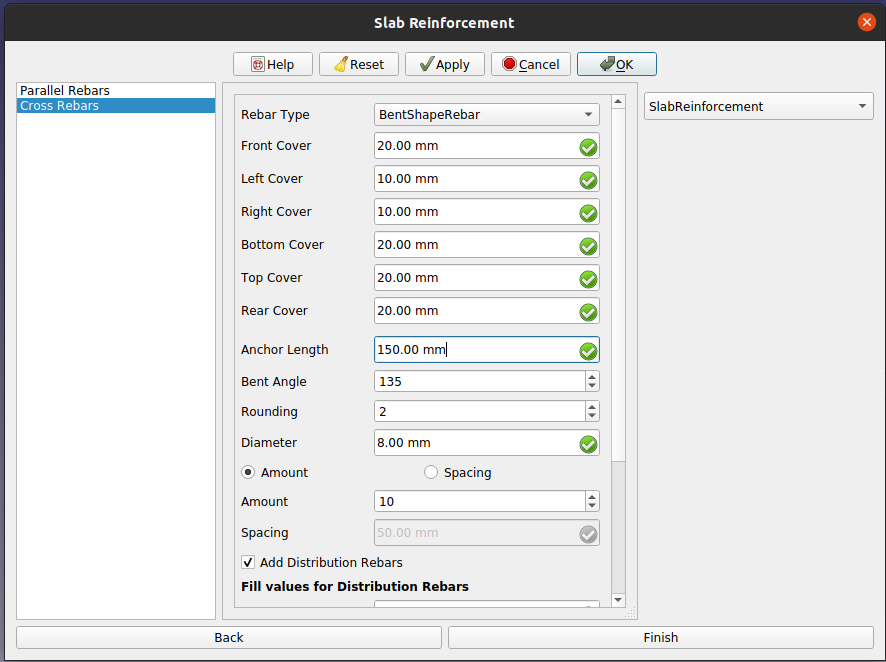Viewport: 886px width, 662px height.
Task: Reset the form with the Reset button
Action: click(359, 64)
